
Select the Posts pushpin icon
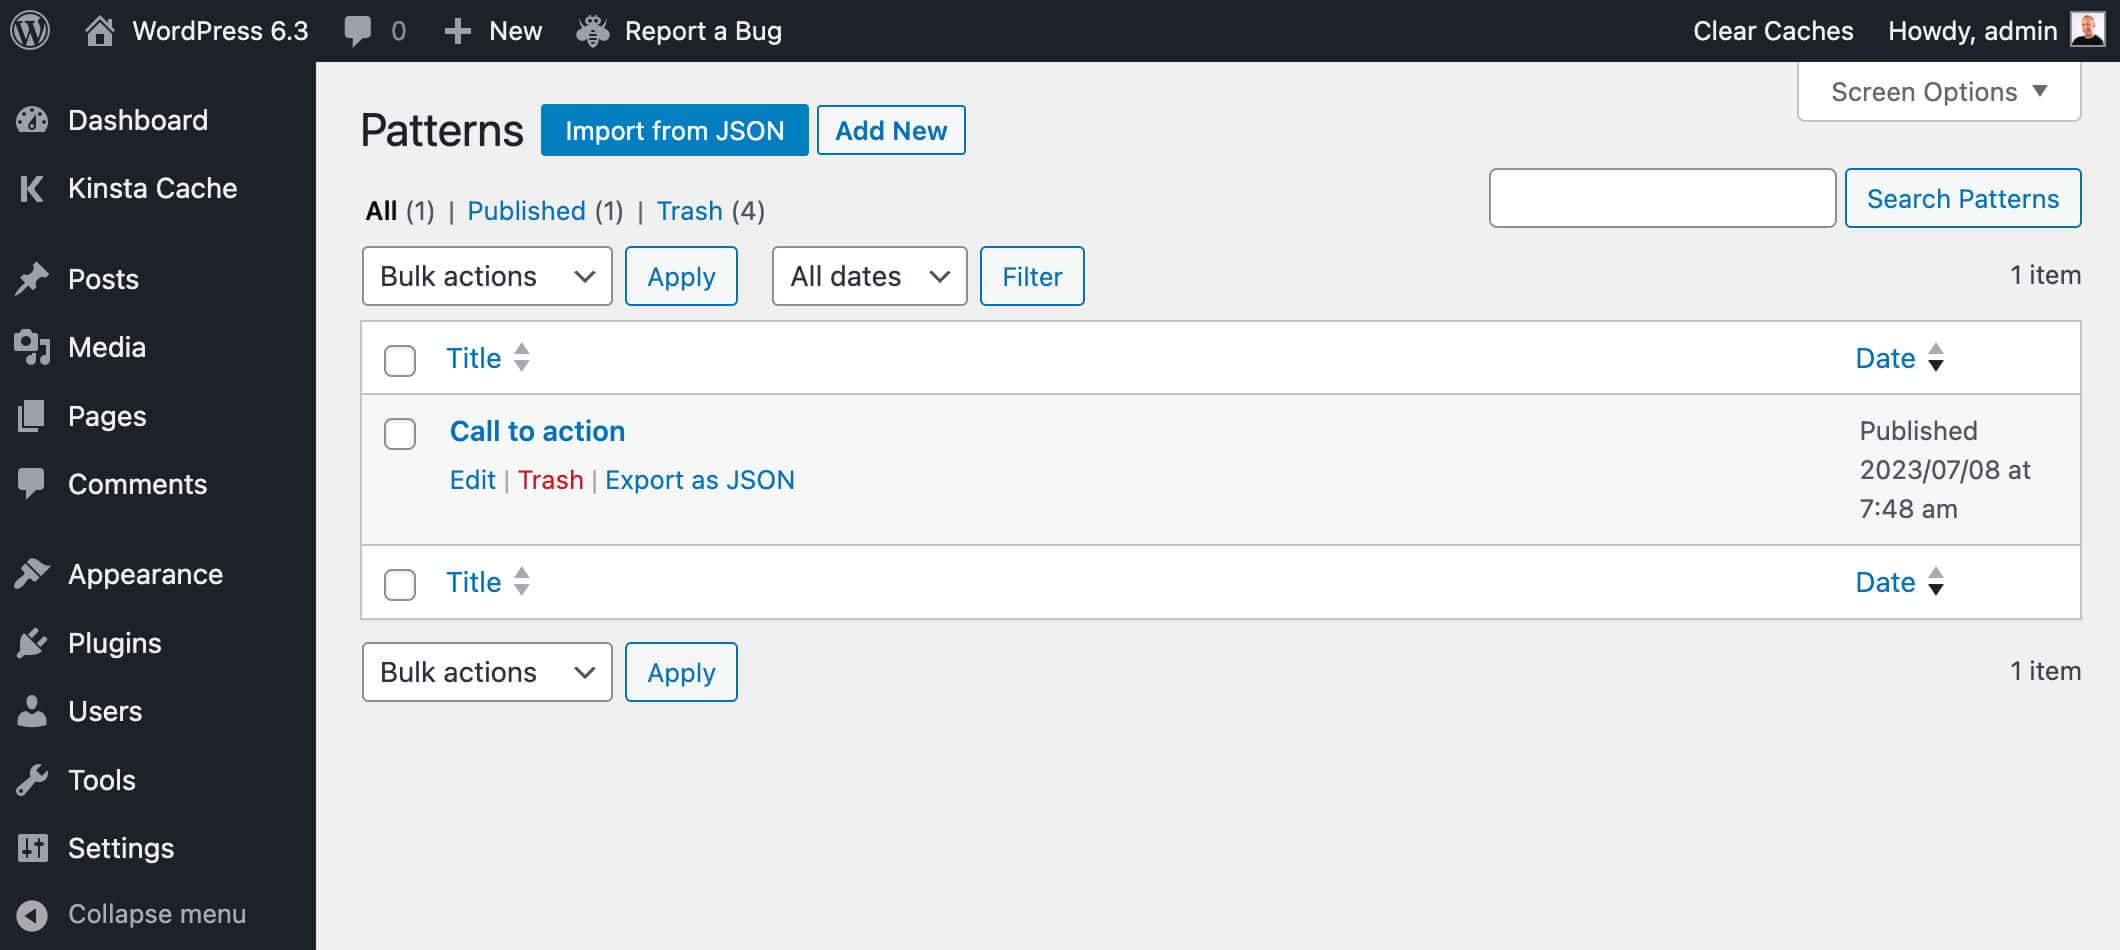33,278
